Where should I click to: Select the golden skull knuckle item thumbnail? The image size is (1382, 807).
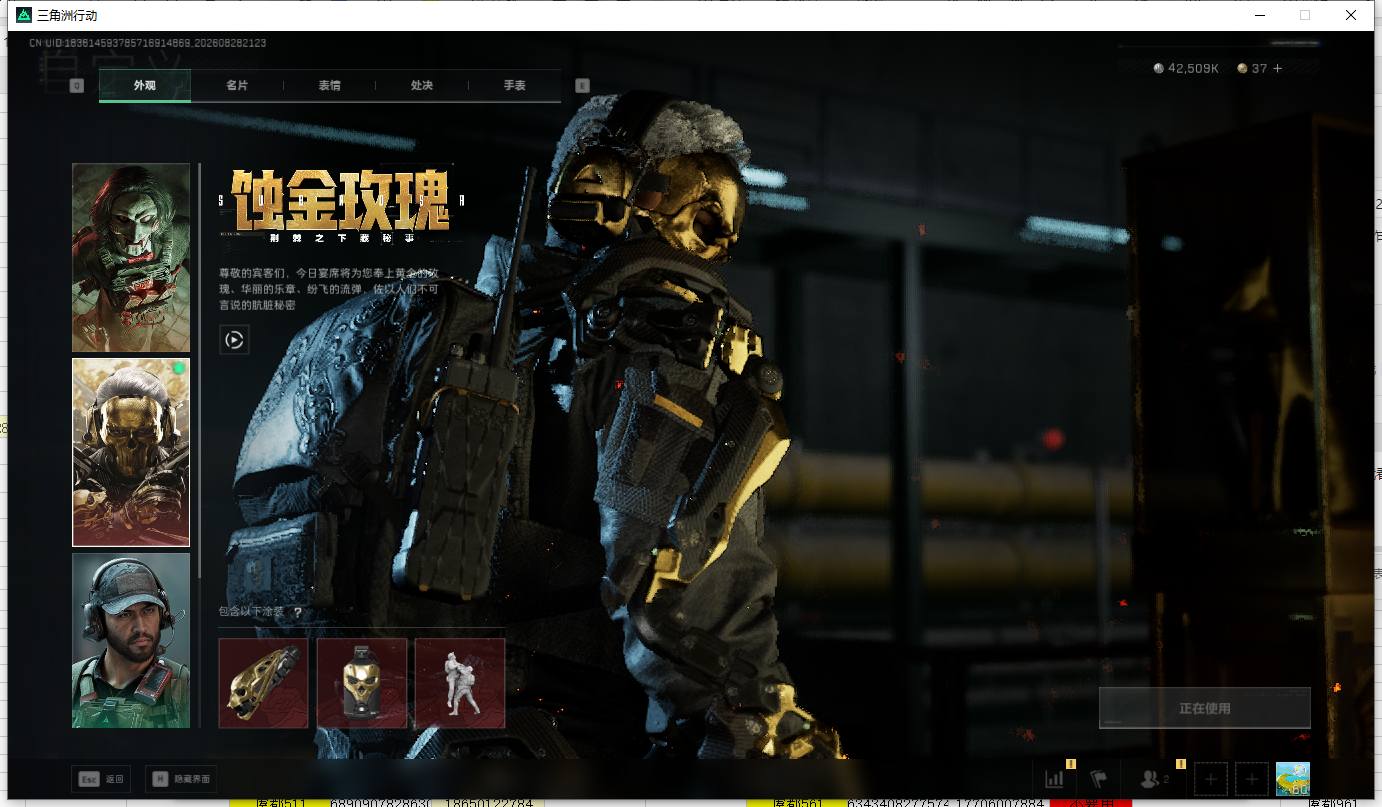click(x=263, y=683)
